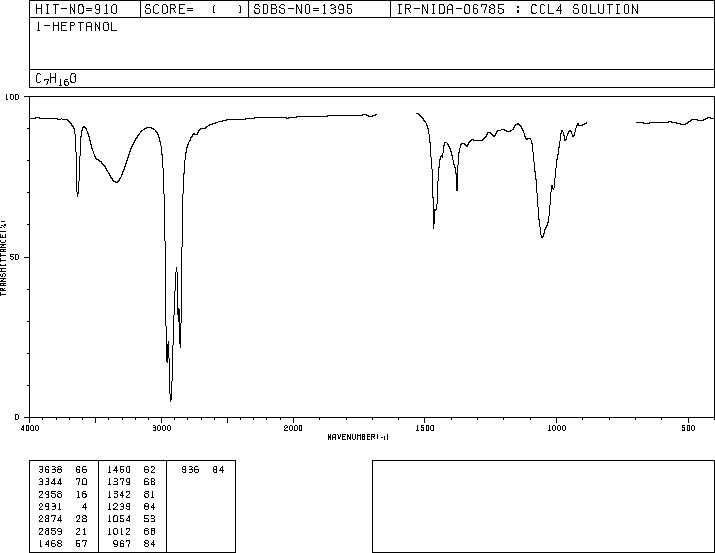Click the 3638 peak table entry
The height and width of the screenshot is (553, 715).
tap(63, 470)
